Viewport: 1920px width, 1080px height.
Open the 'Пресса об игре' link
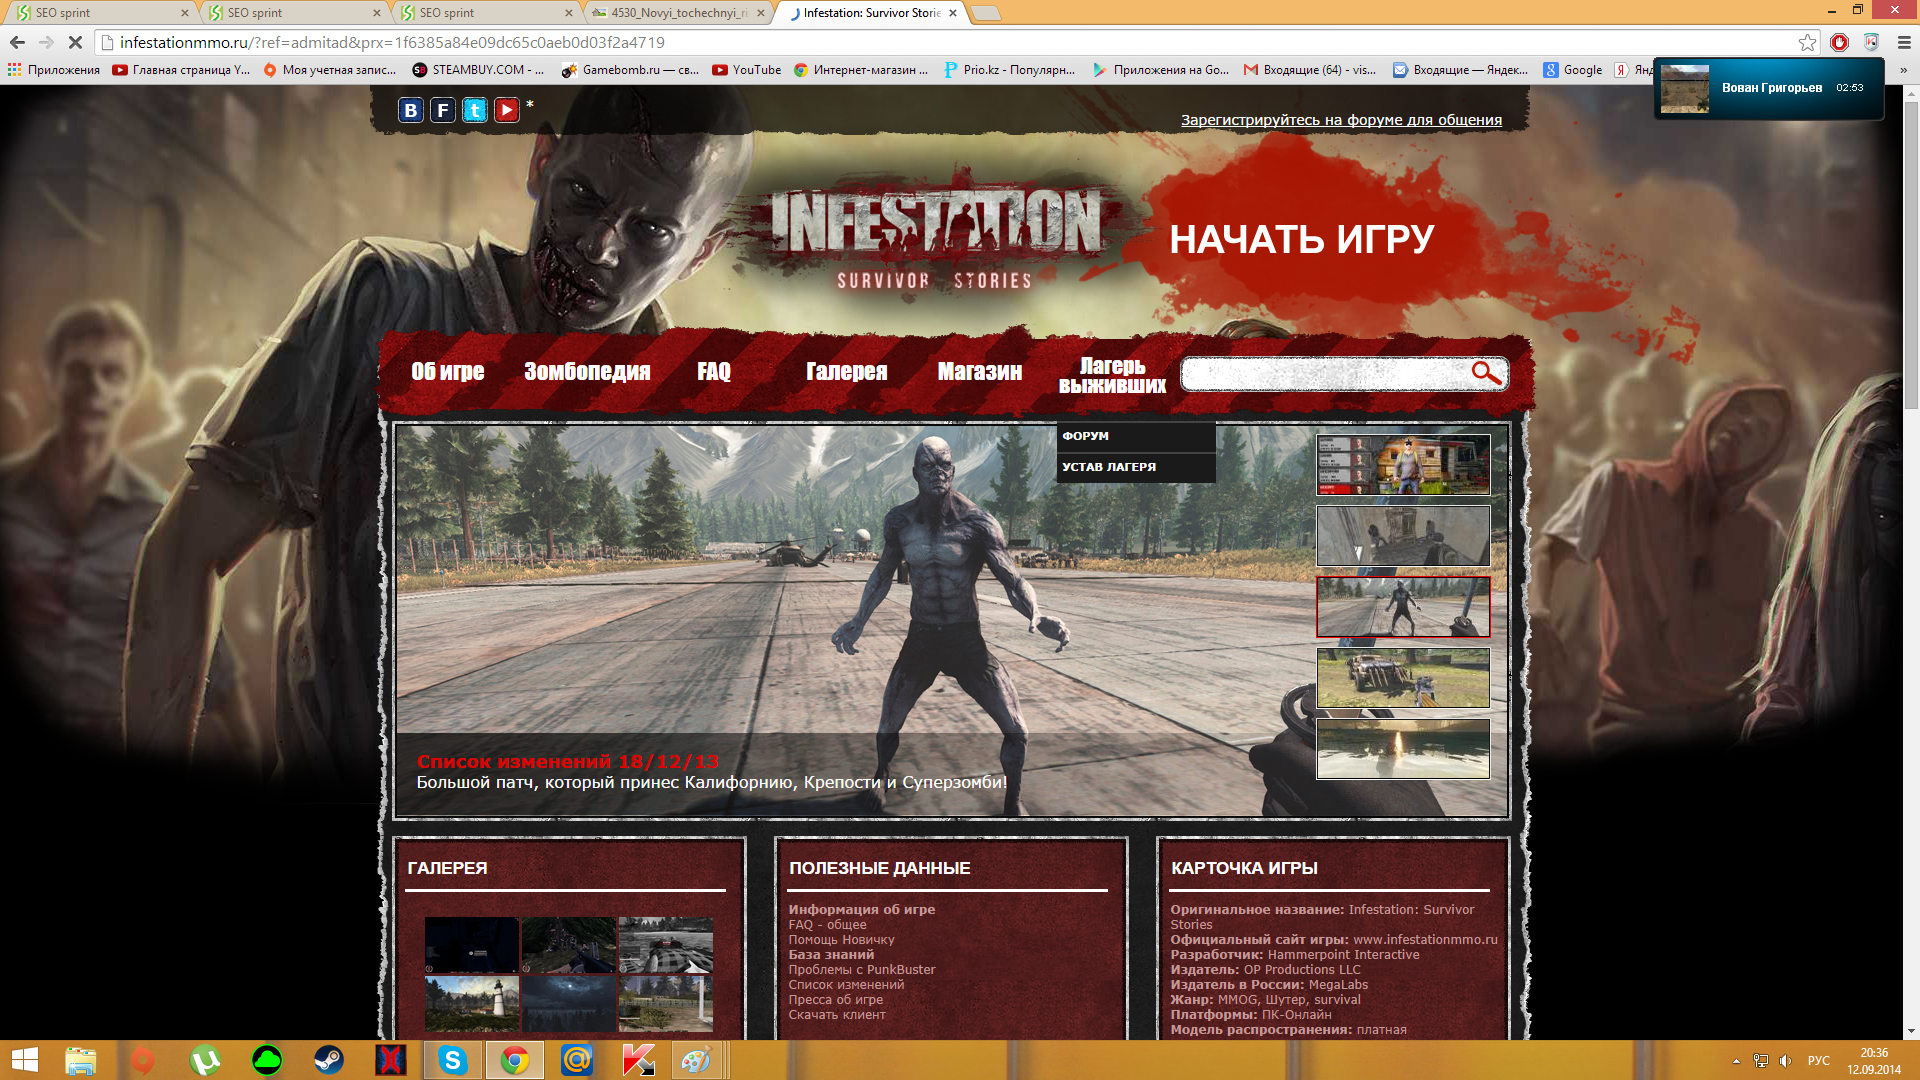tap(836, 1000)
